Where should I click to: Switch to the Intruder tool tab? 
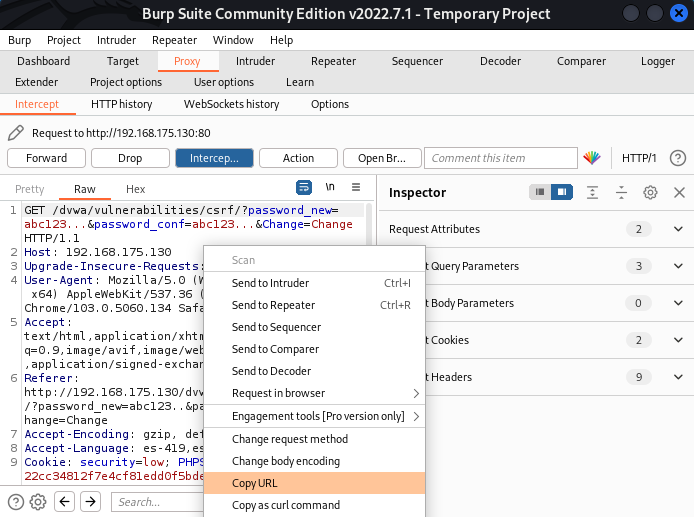(255, 61)
